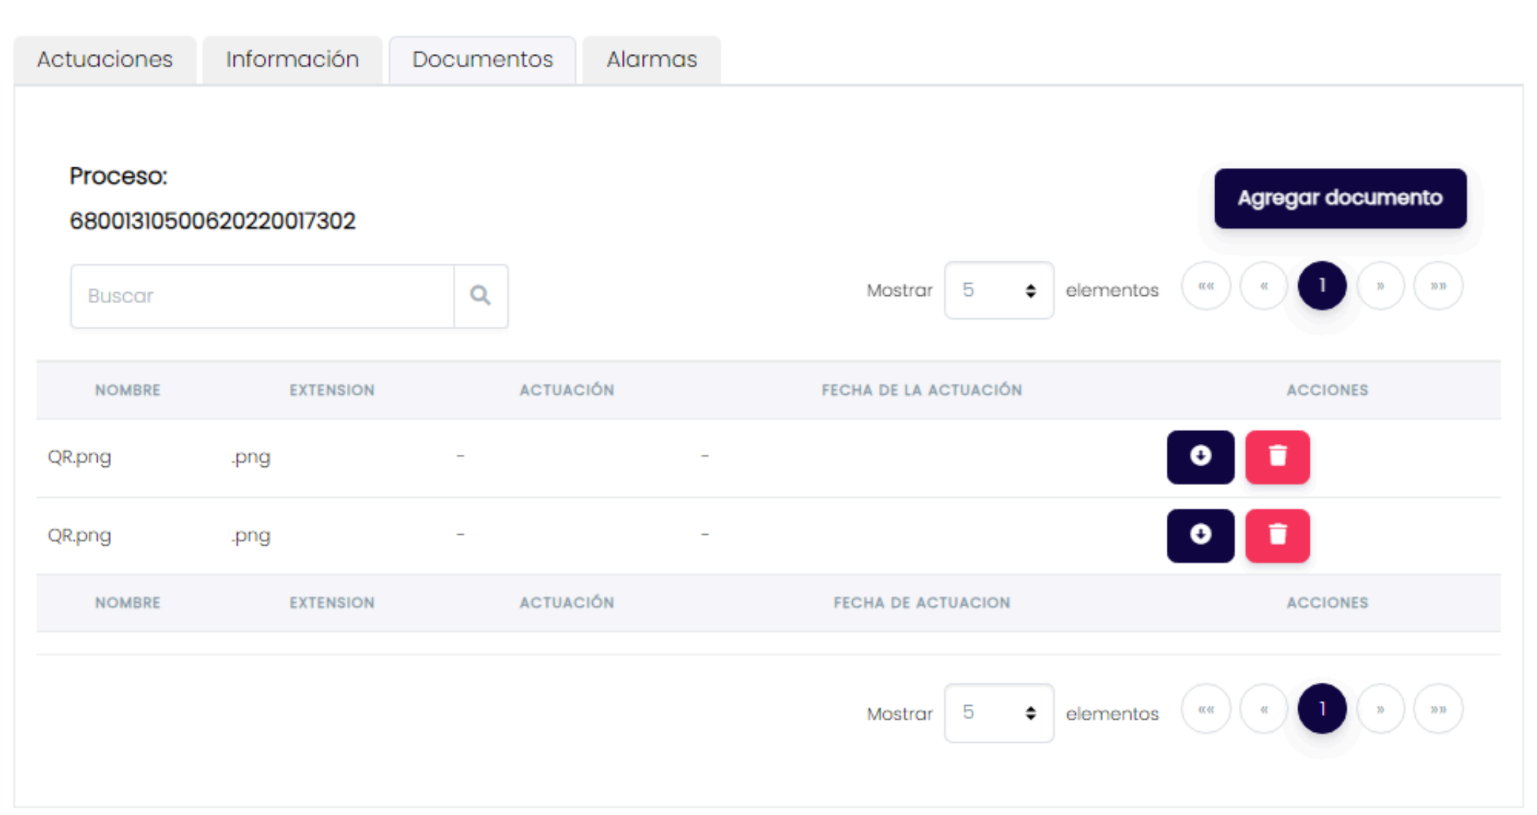Go to previous page in top pagination
This screenshot has width=1537, height=815.
pyautogui.click(x=1264, y=286)
